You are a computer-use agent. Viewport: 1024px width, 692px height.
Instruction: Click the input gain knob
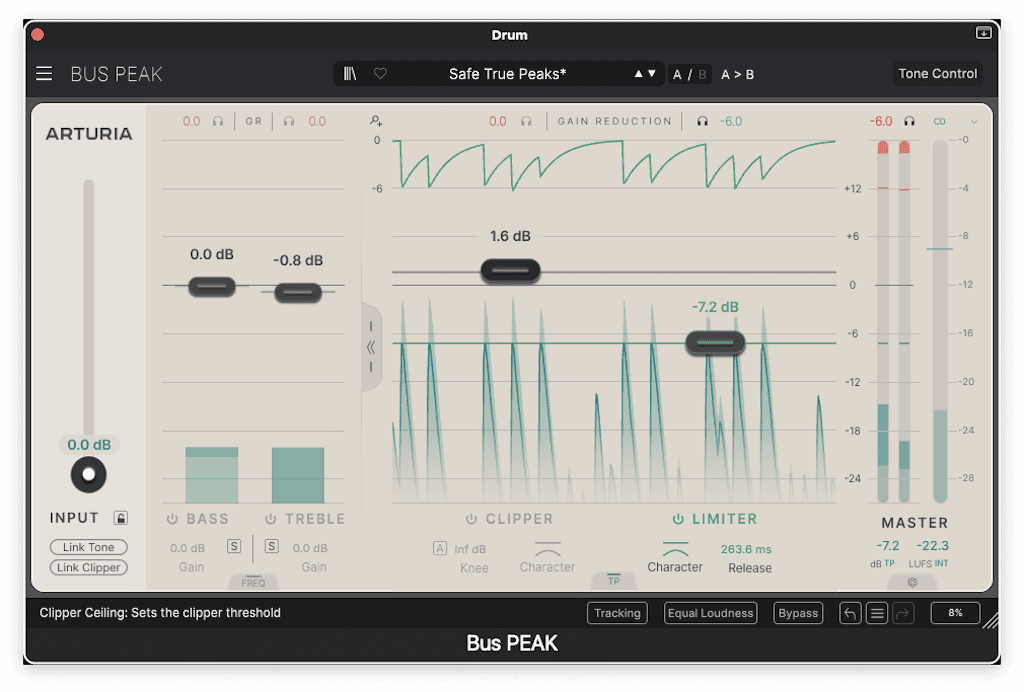[x=88, y=475]
